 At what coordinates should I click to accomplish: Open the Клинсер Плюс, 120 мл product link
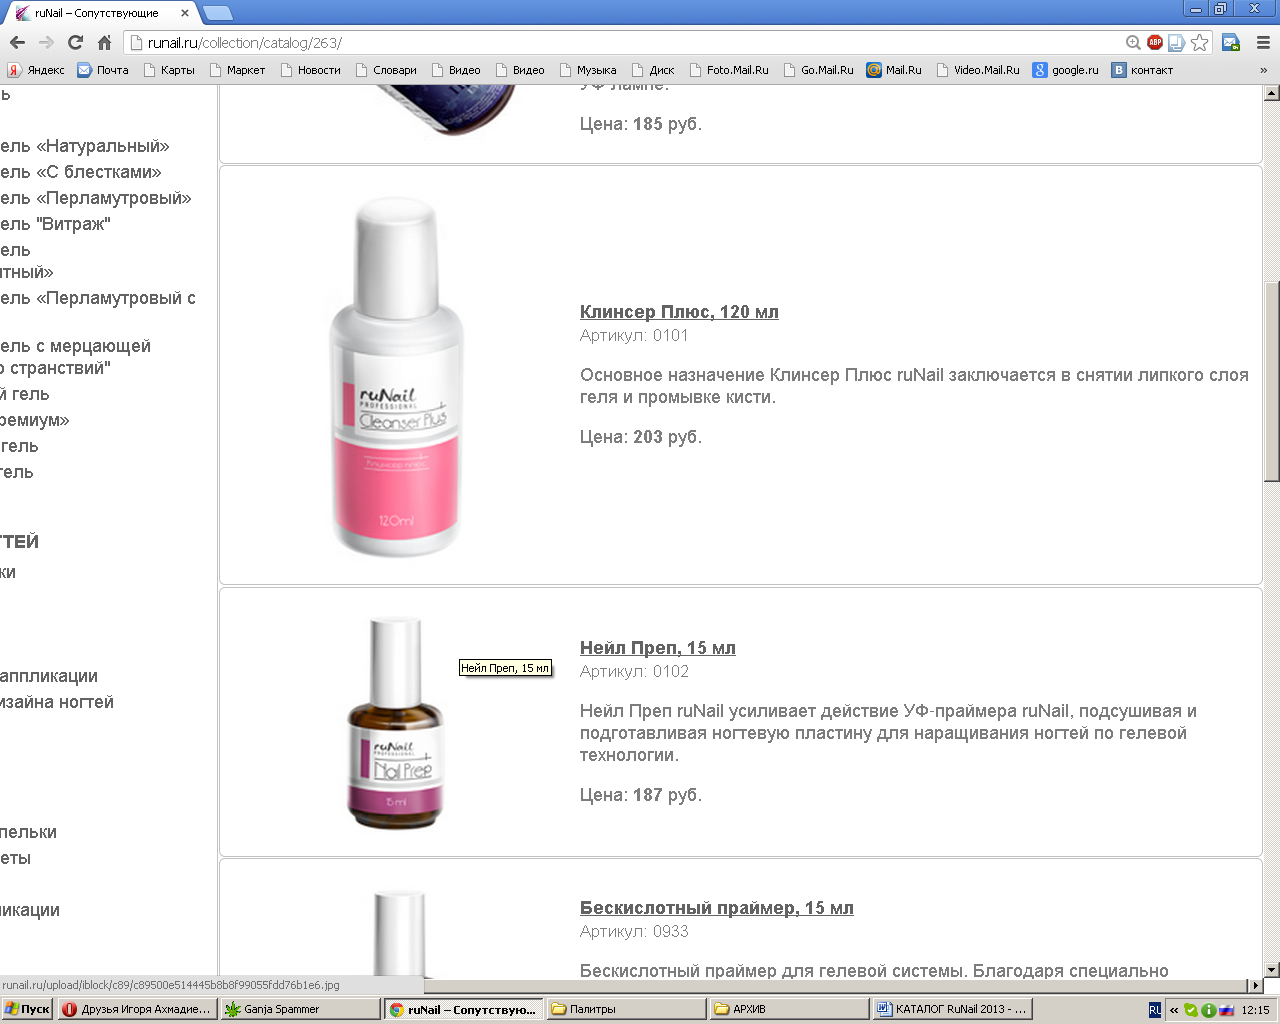pyautogui.click(x=679, y=312)
